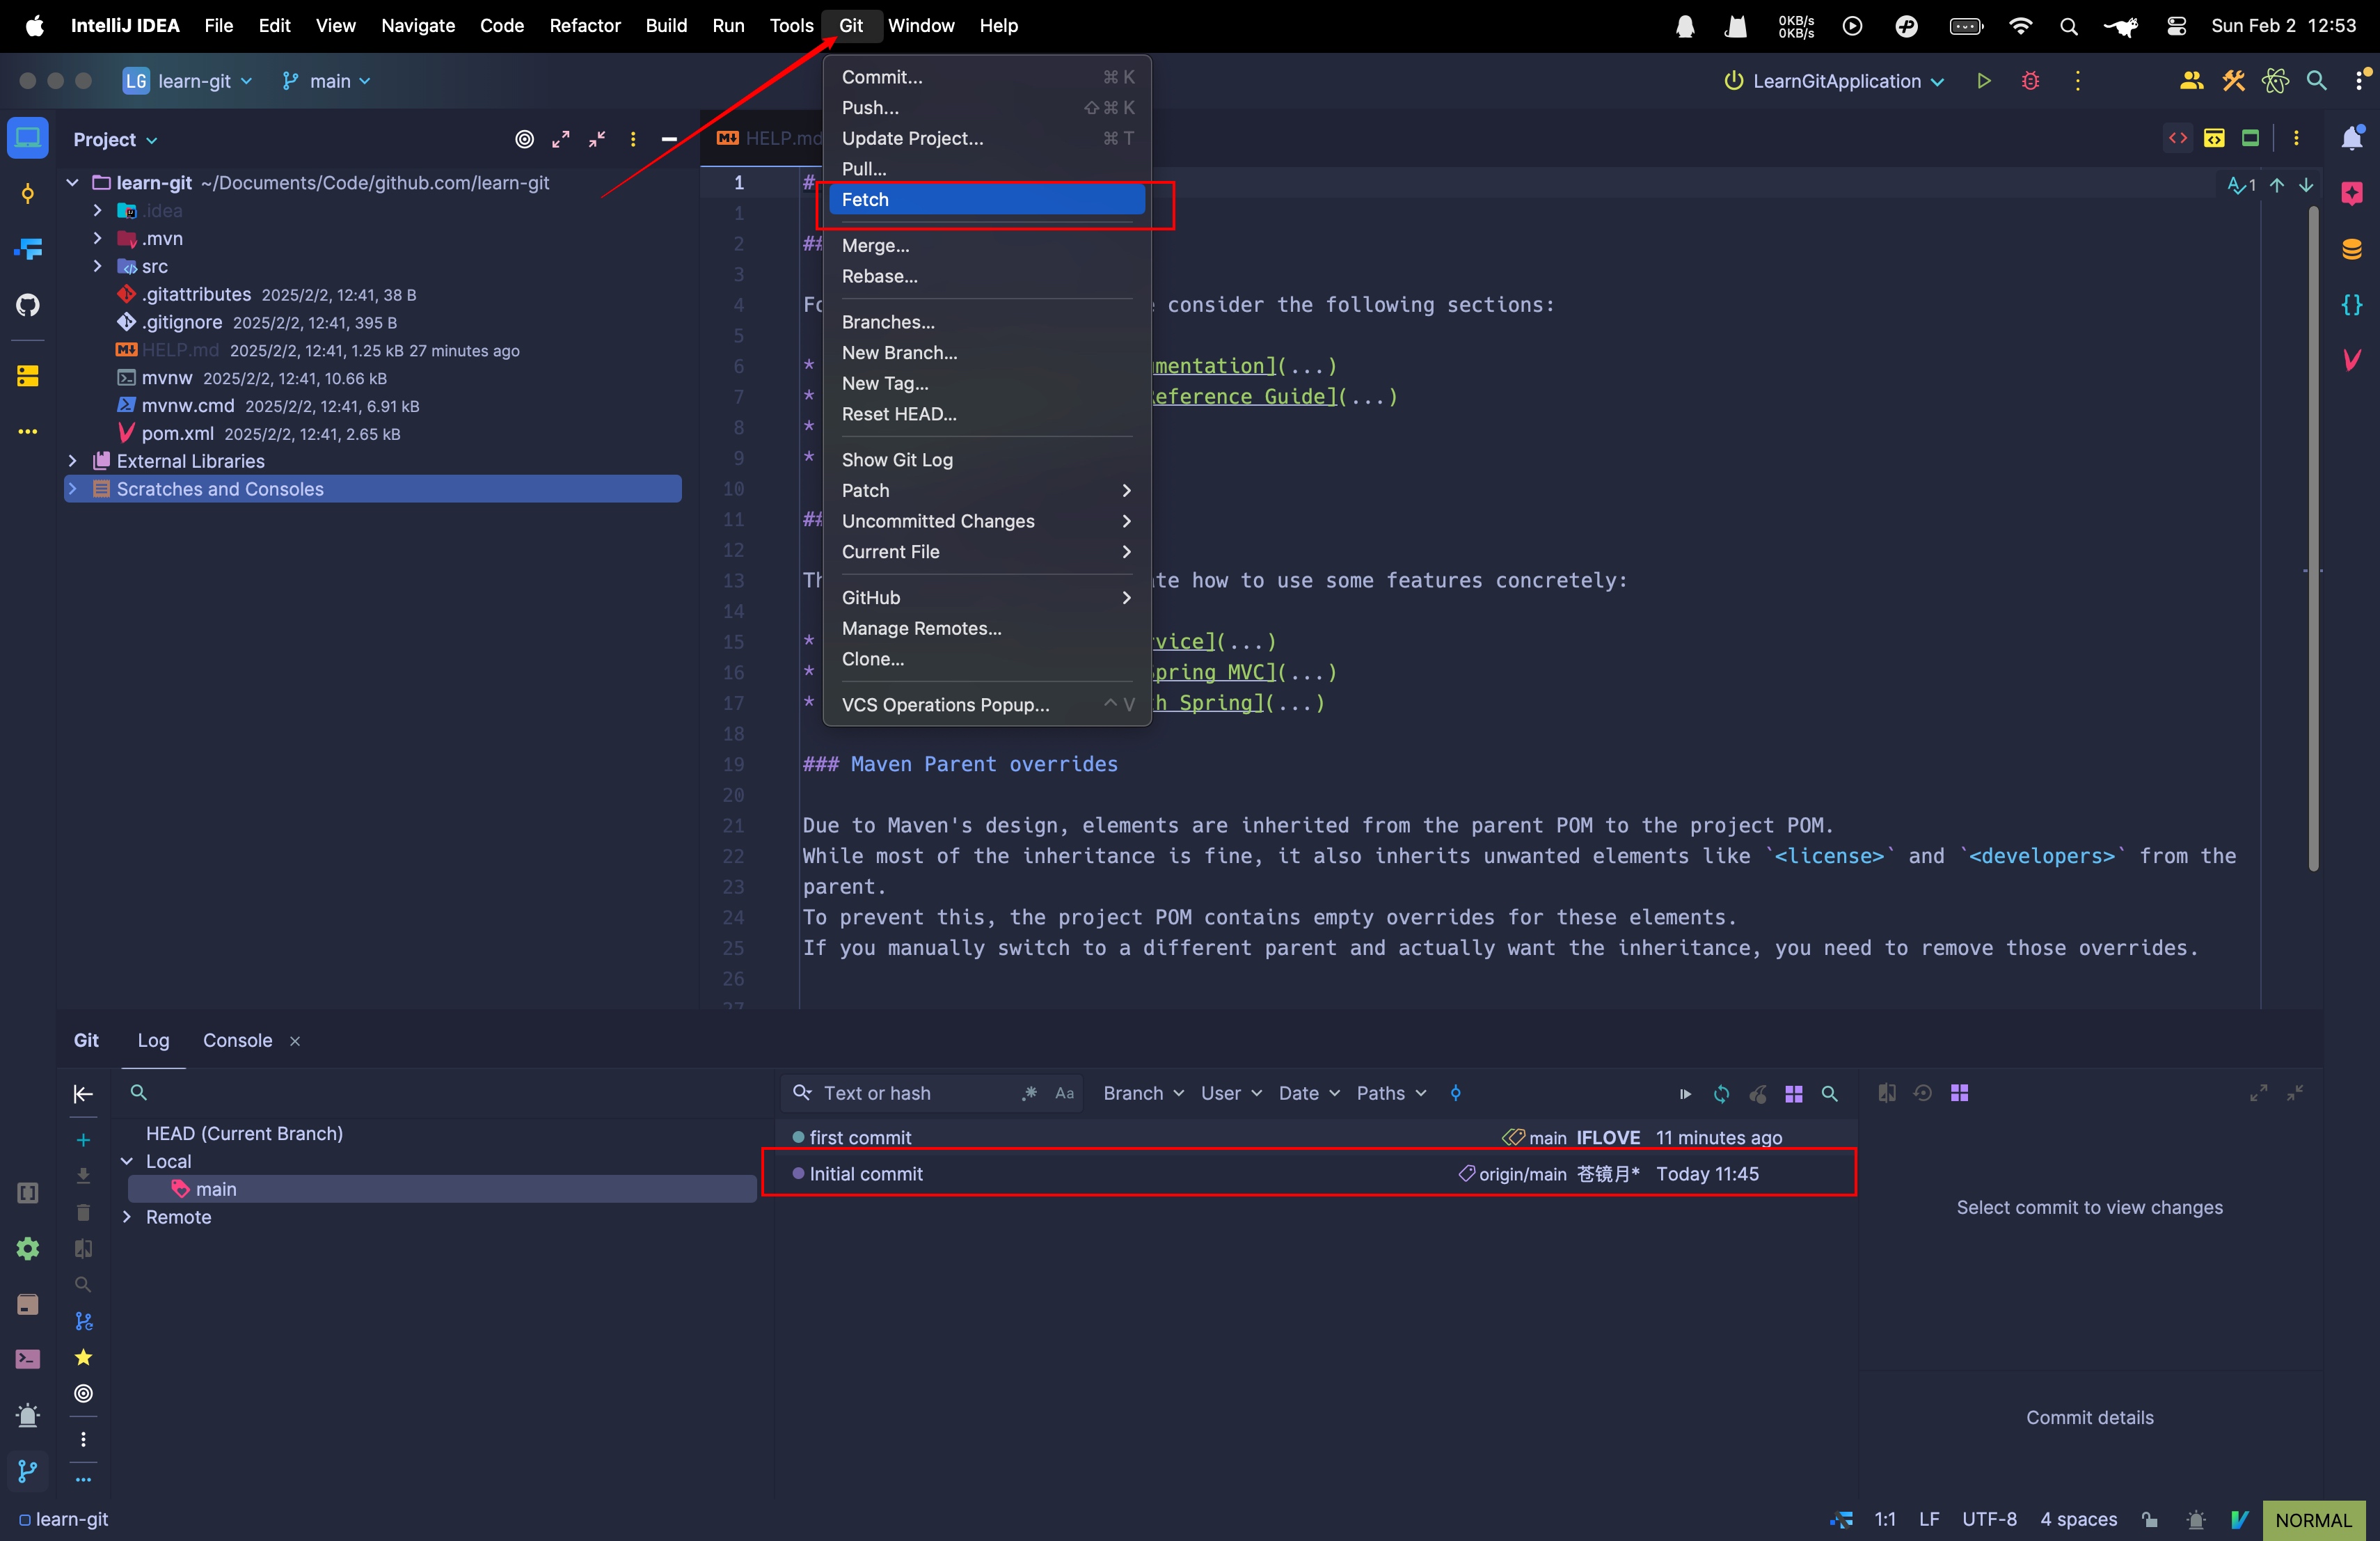Click Select Opened File target icon

tap(524, 140)
